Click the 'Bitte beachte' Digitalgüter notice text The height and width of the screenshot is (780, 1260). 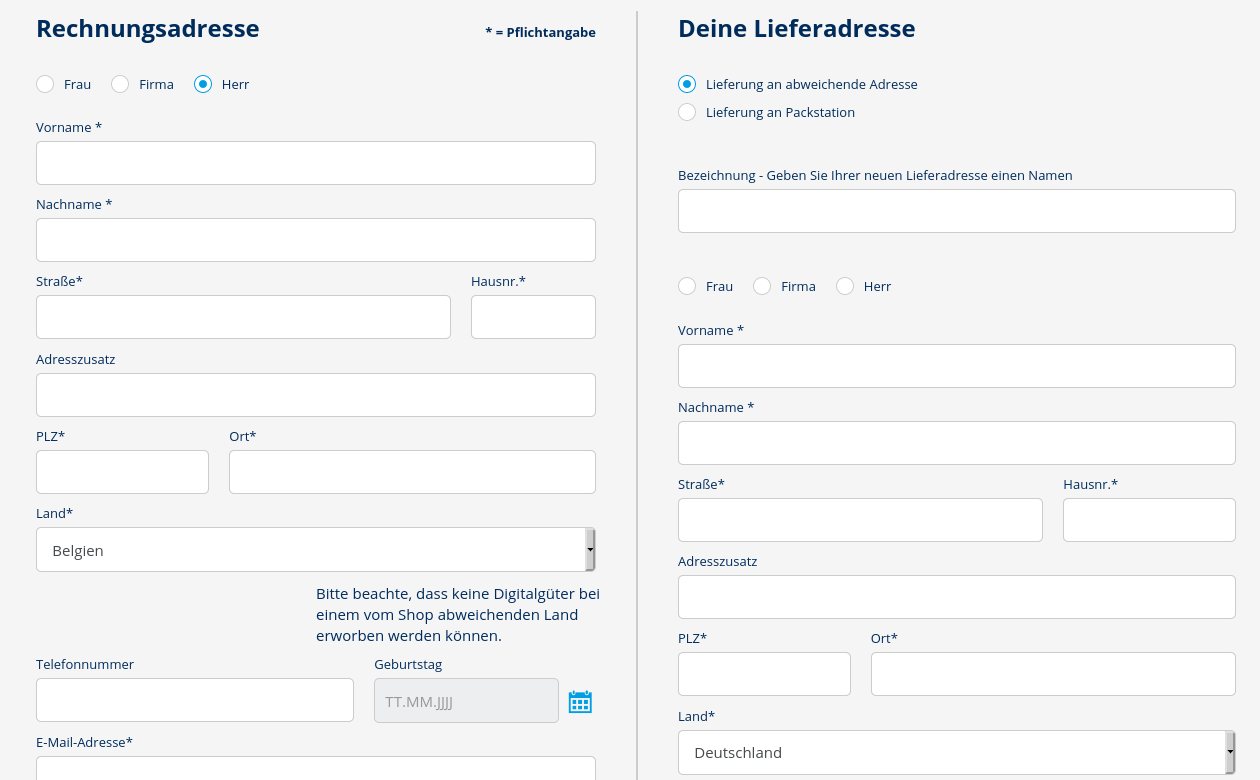[x=458, y=614]
